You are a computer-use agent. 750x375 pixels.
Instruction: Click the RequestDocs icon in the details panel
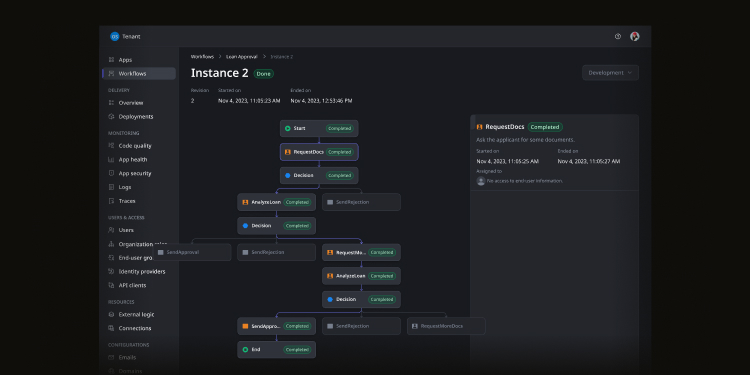point(479,127)
